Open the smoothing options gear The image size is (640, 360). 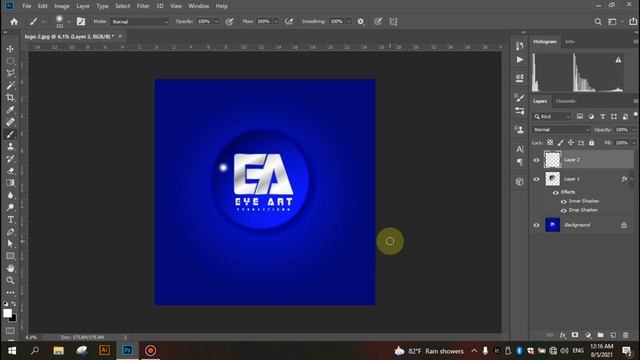[360, 22]
